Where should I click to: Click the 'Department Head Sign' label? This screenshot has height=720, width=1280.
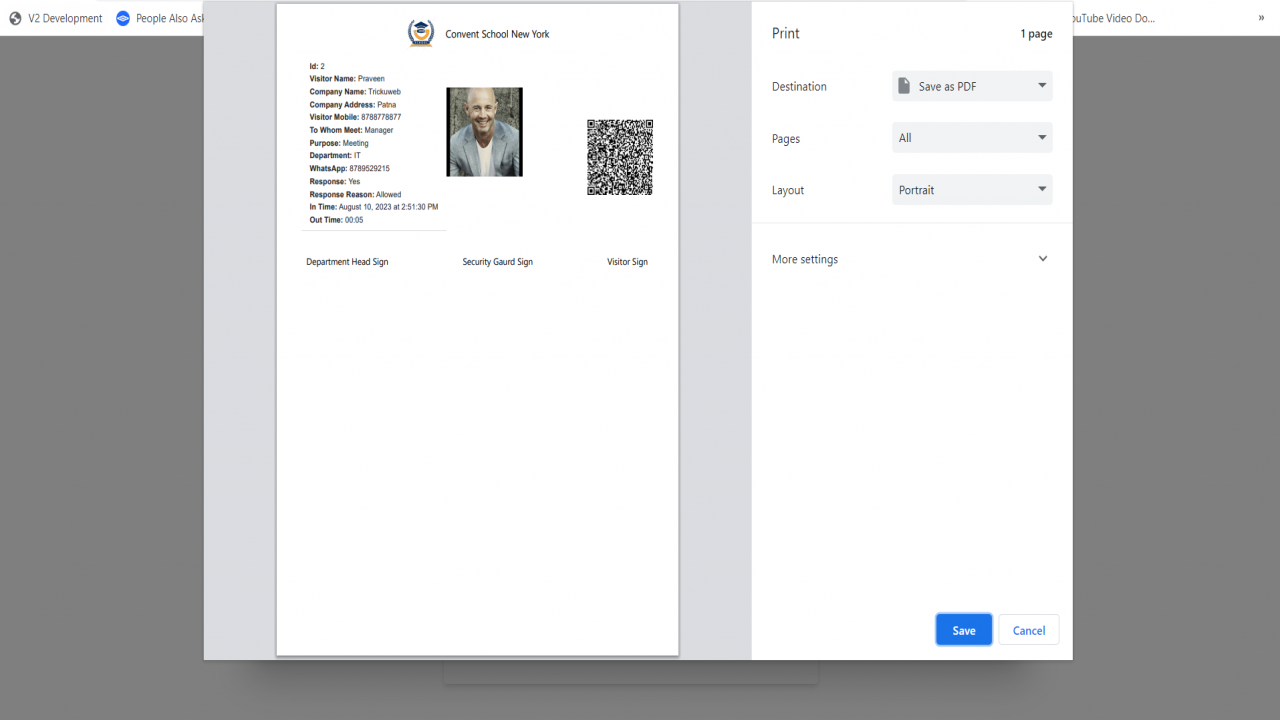(x=347, y=262)
